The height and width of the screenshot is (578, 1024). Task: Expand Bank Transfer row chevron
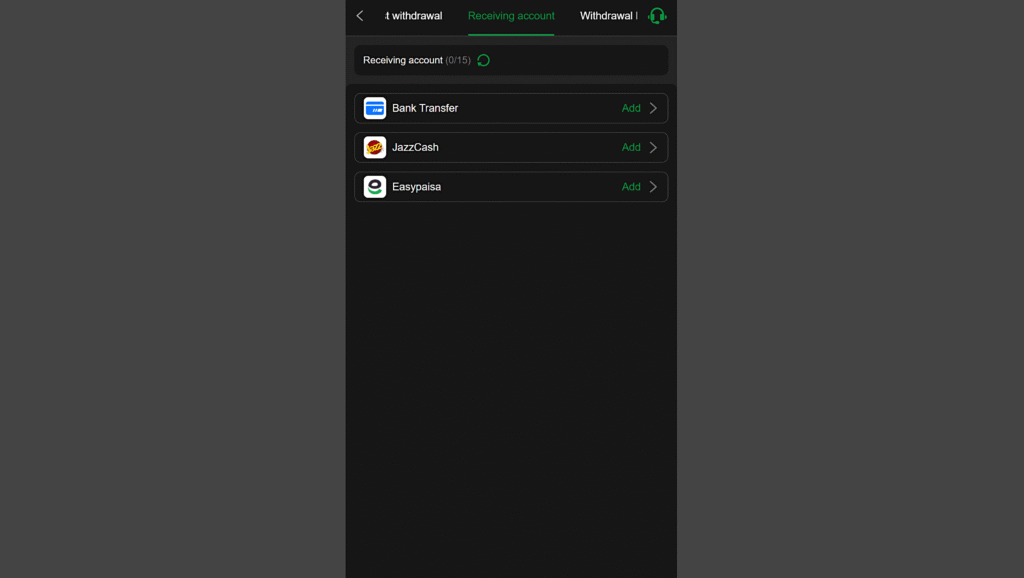[653, 108]
